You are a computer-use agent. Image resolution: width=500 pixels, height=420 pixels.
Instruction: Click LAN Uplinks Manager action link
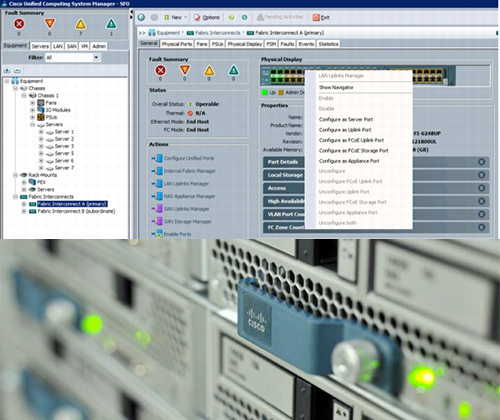186,184
